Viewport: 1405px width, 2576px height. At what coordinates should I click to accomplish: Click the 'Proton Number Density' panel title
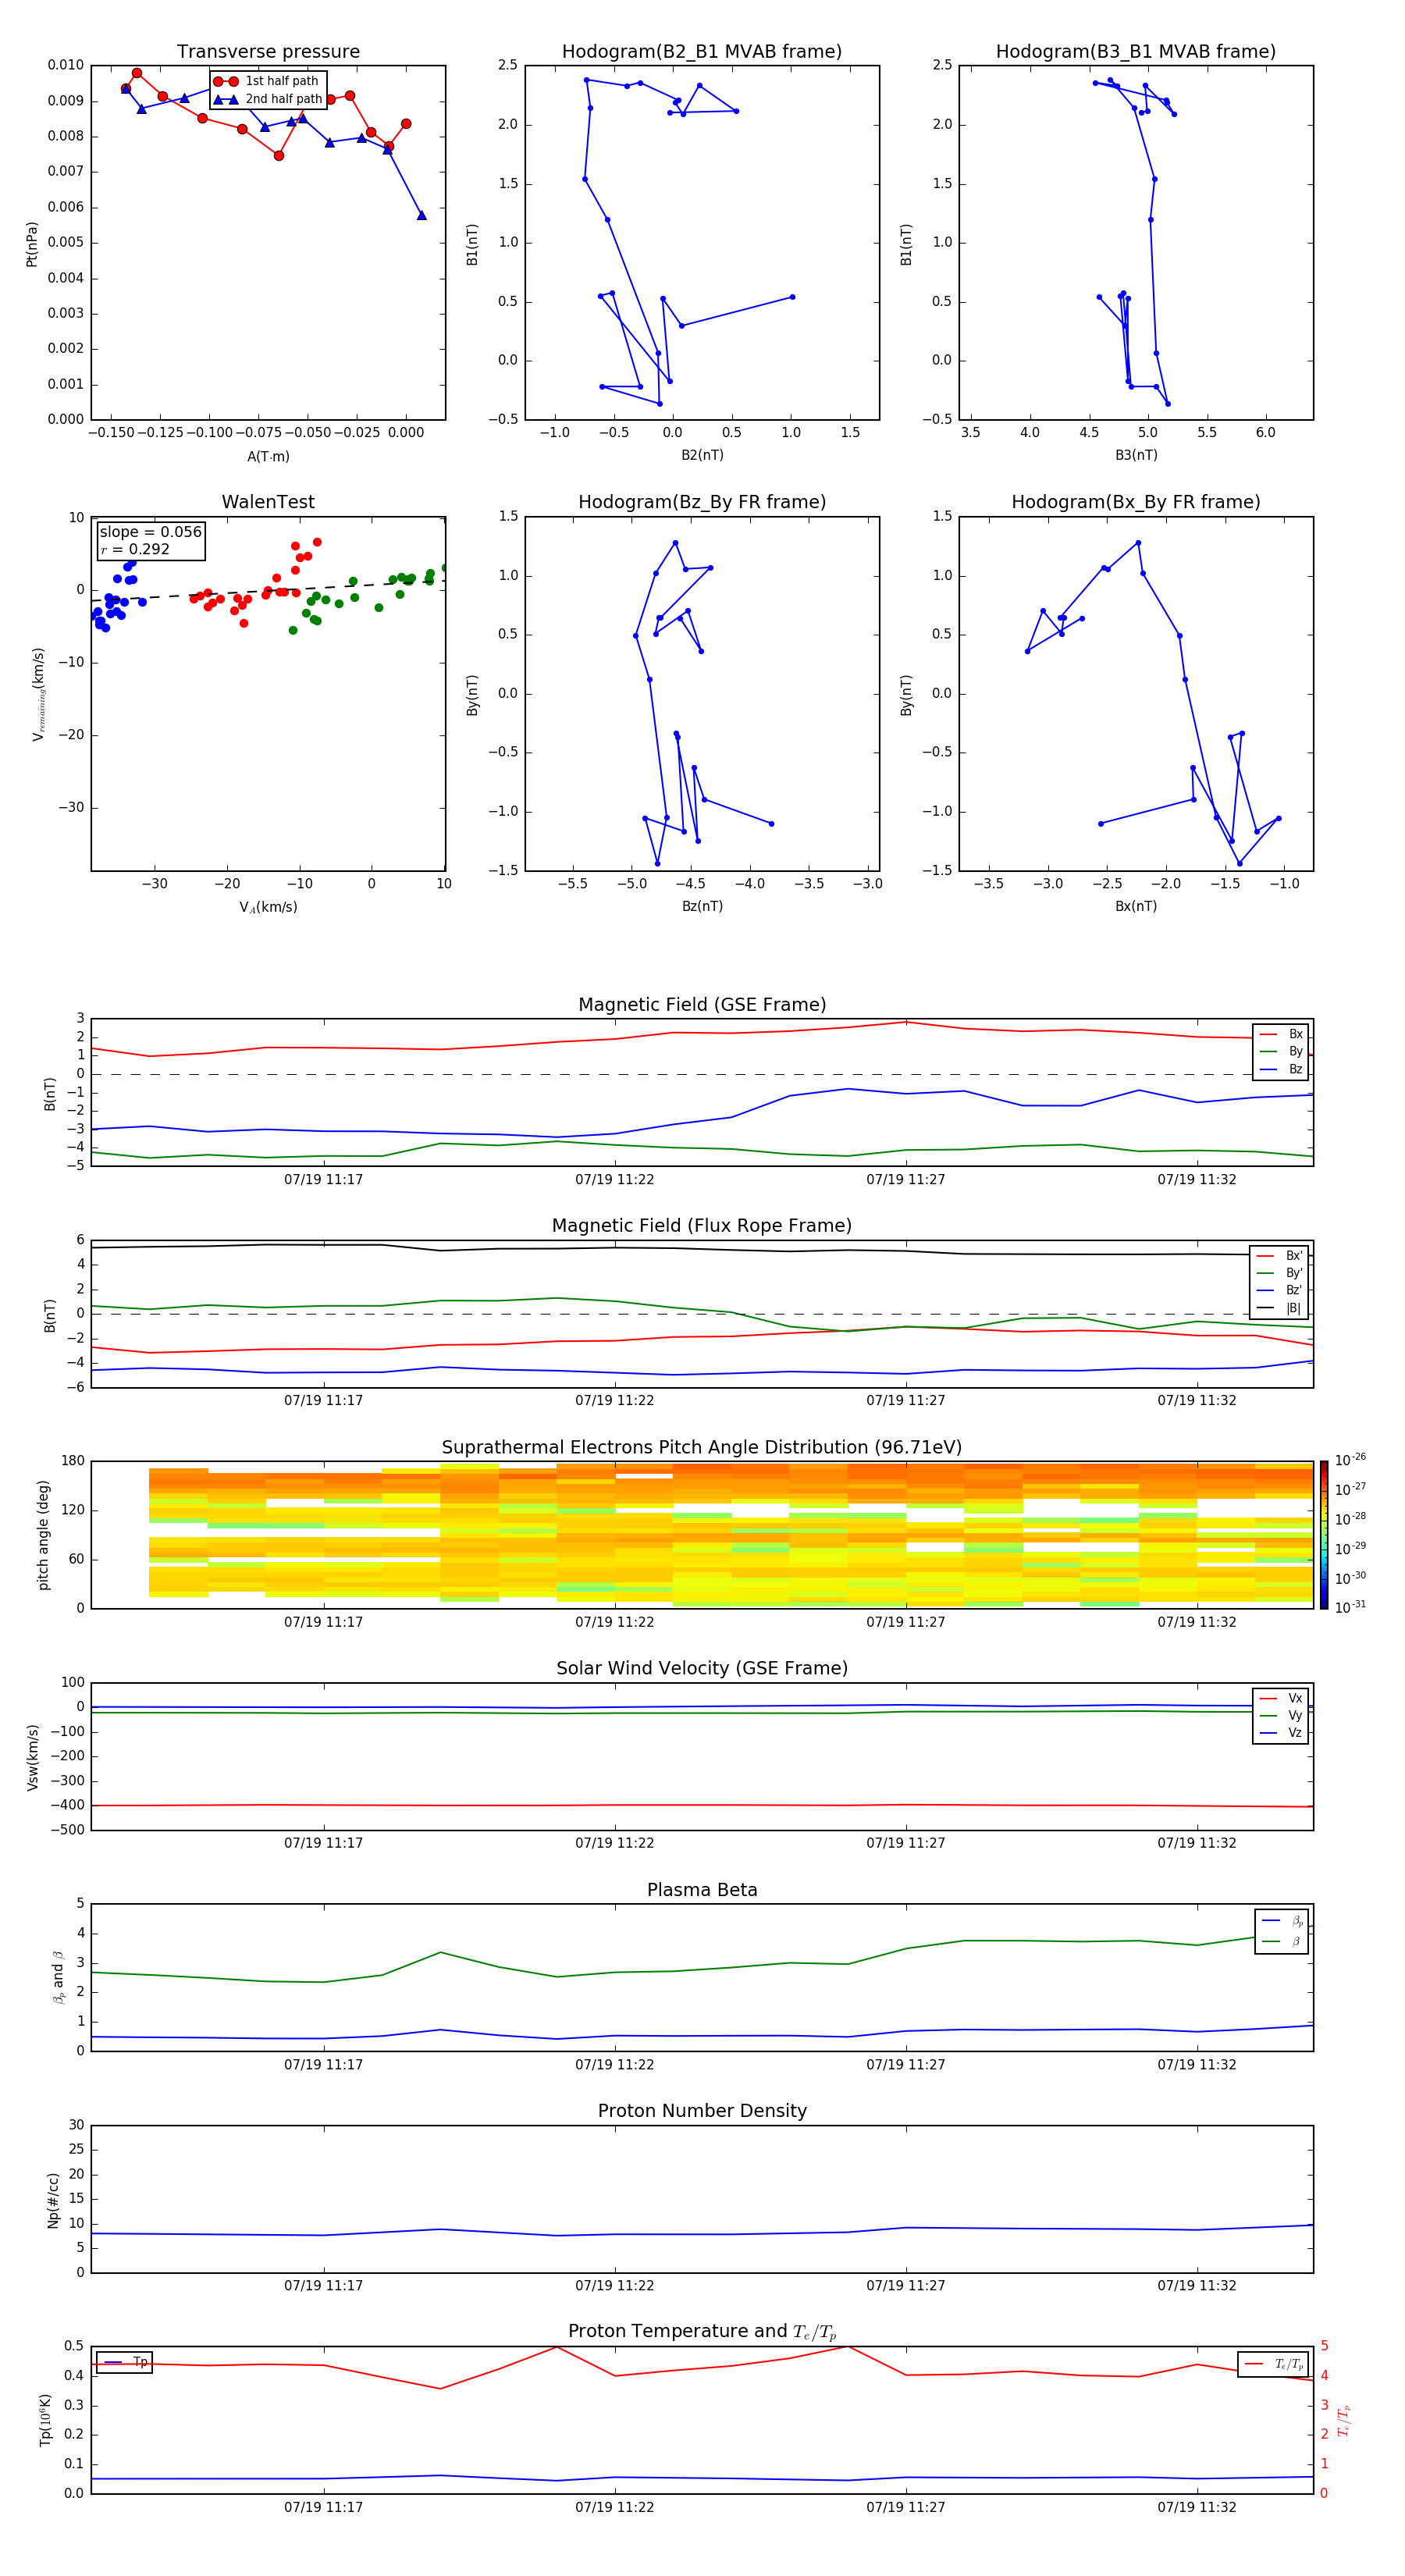pyautogui.click(x=702, y=2112)
